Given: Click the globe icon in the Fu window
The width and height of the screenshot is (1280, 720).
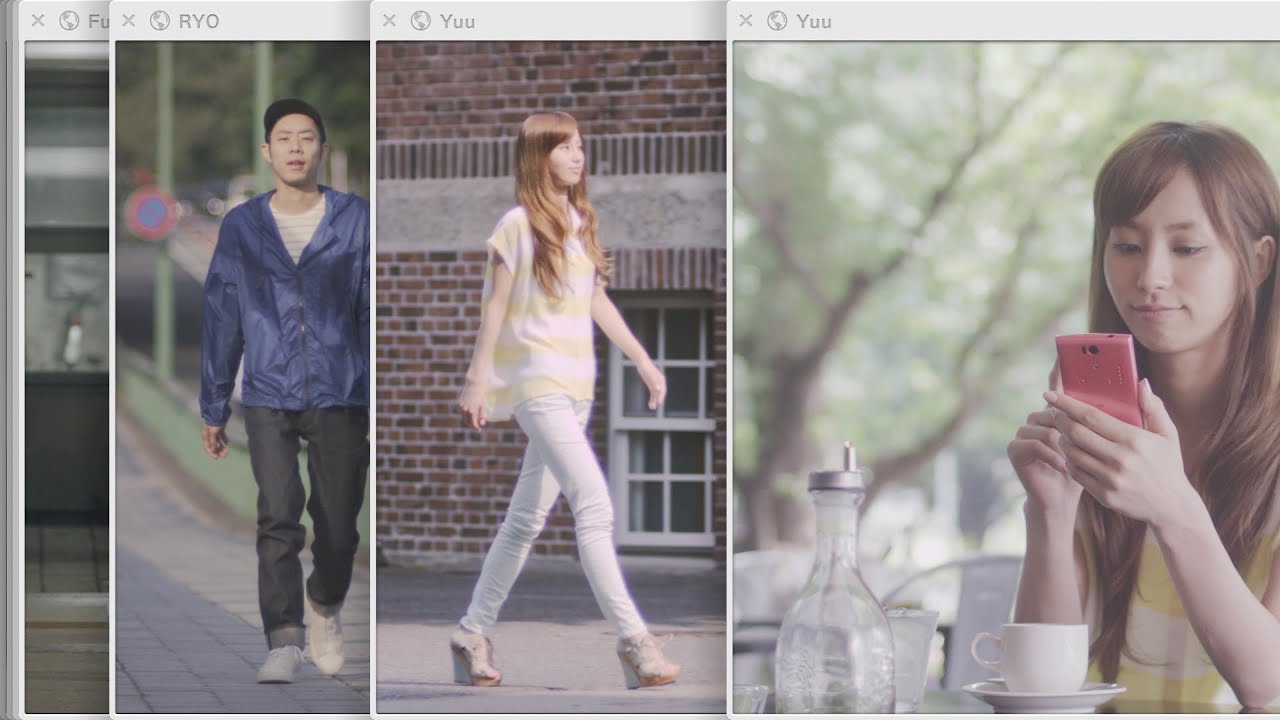Looking at the screenshot, I should point(69,20).
